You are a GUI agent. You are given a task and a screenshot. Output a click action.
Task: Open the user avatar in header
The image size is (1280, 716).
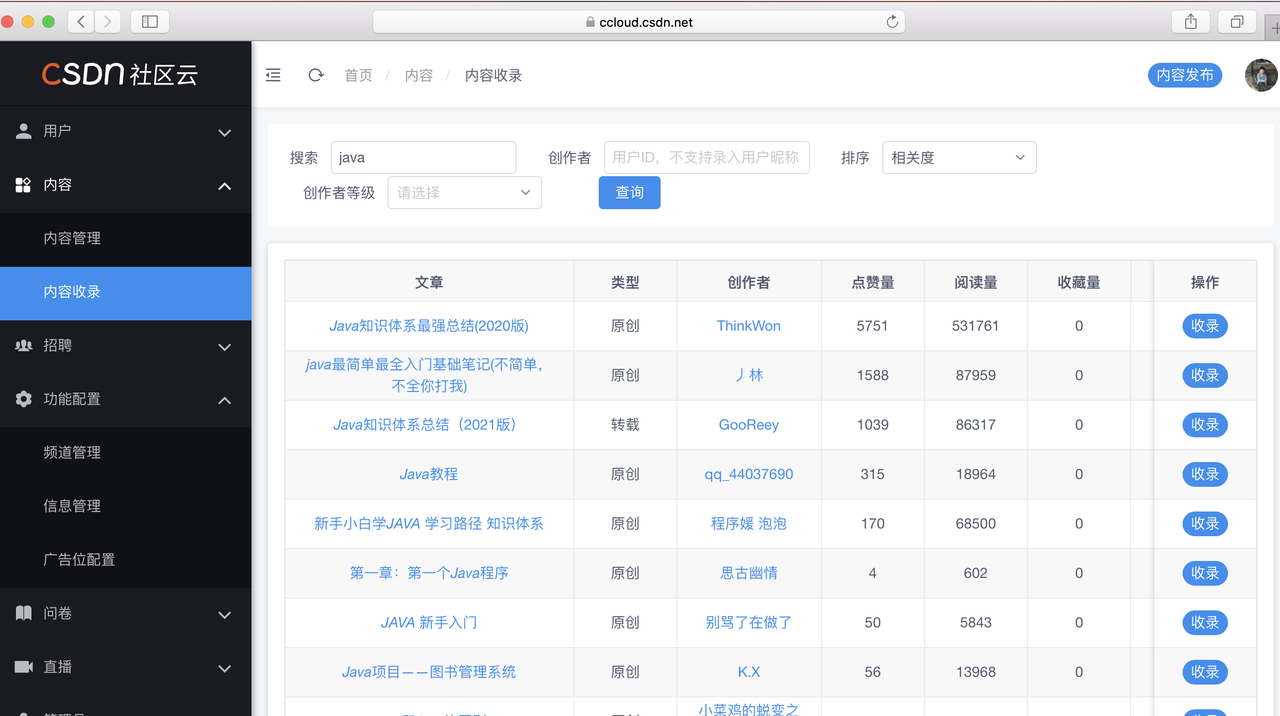1260,75
